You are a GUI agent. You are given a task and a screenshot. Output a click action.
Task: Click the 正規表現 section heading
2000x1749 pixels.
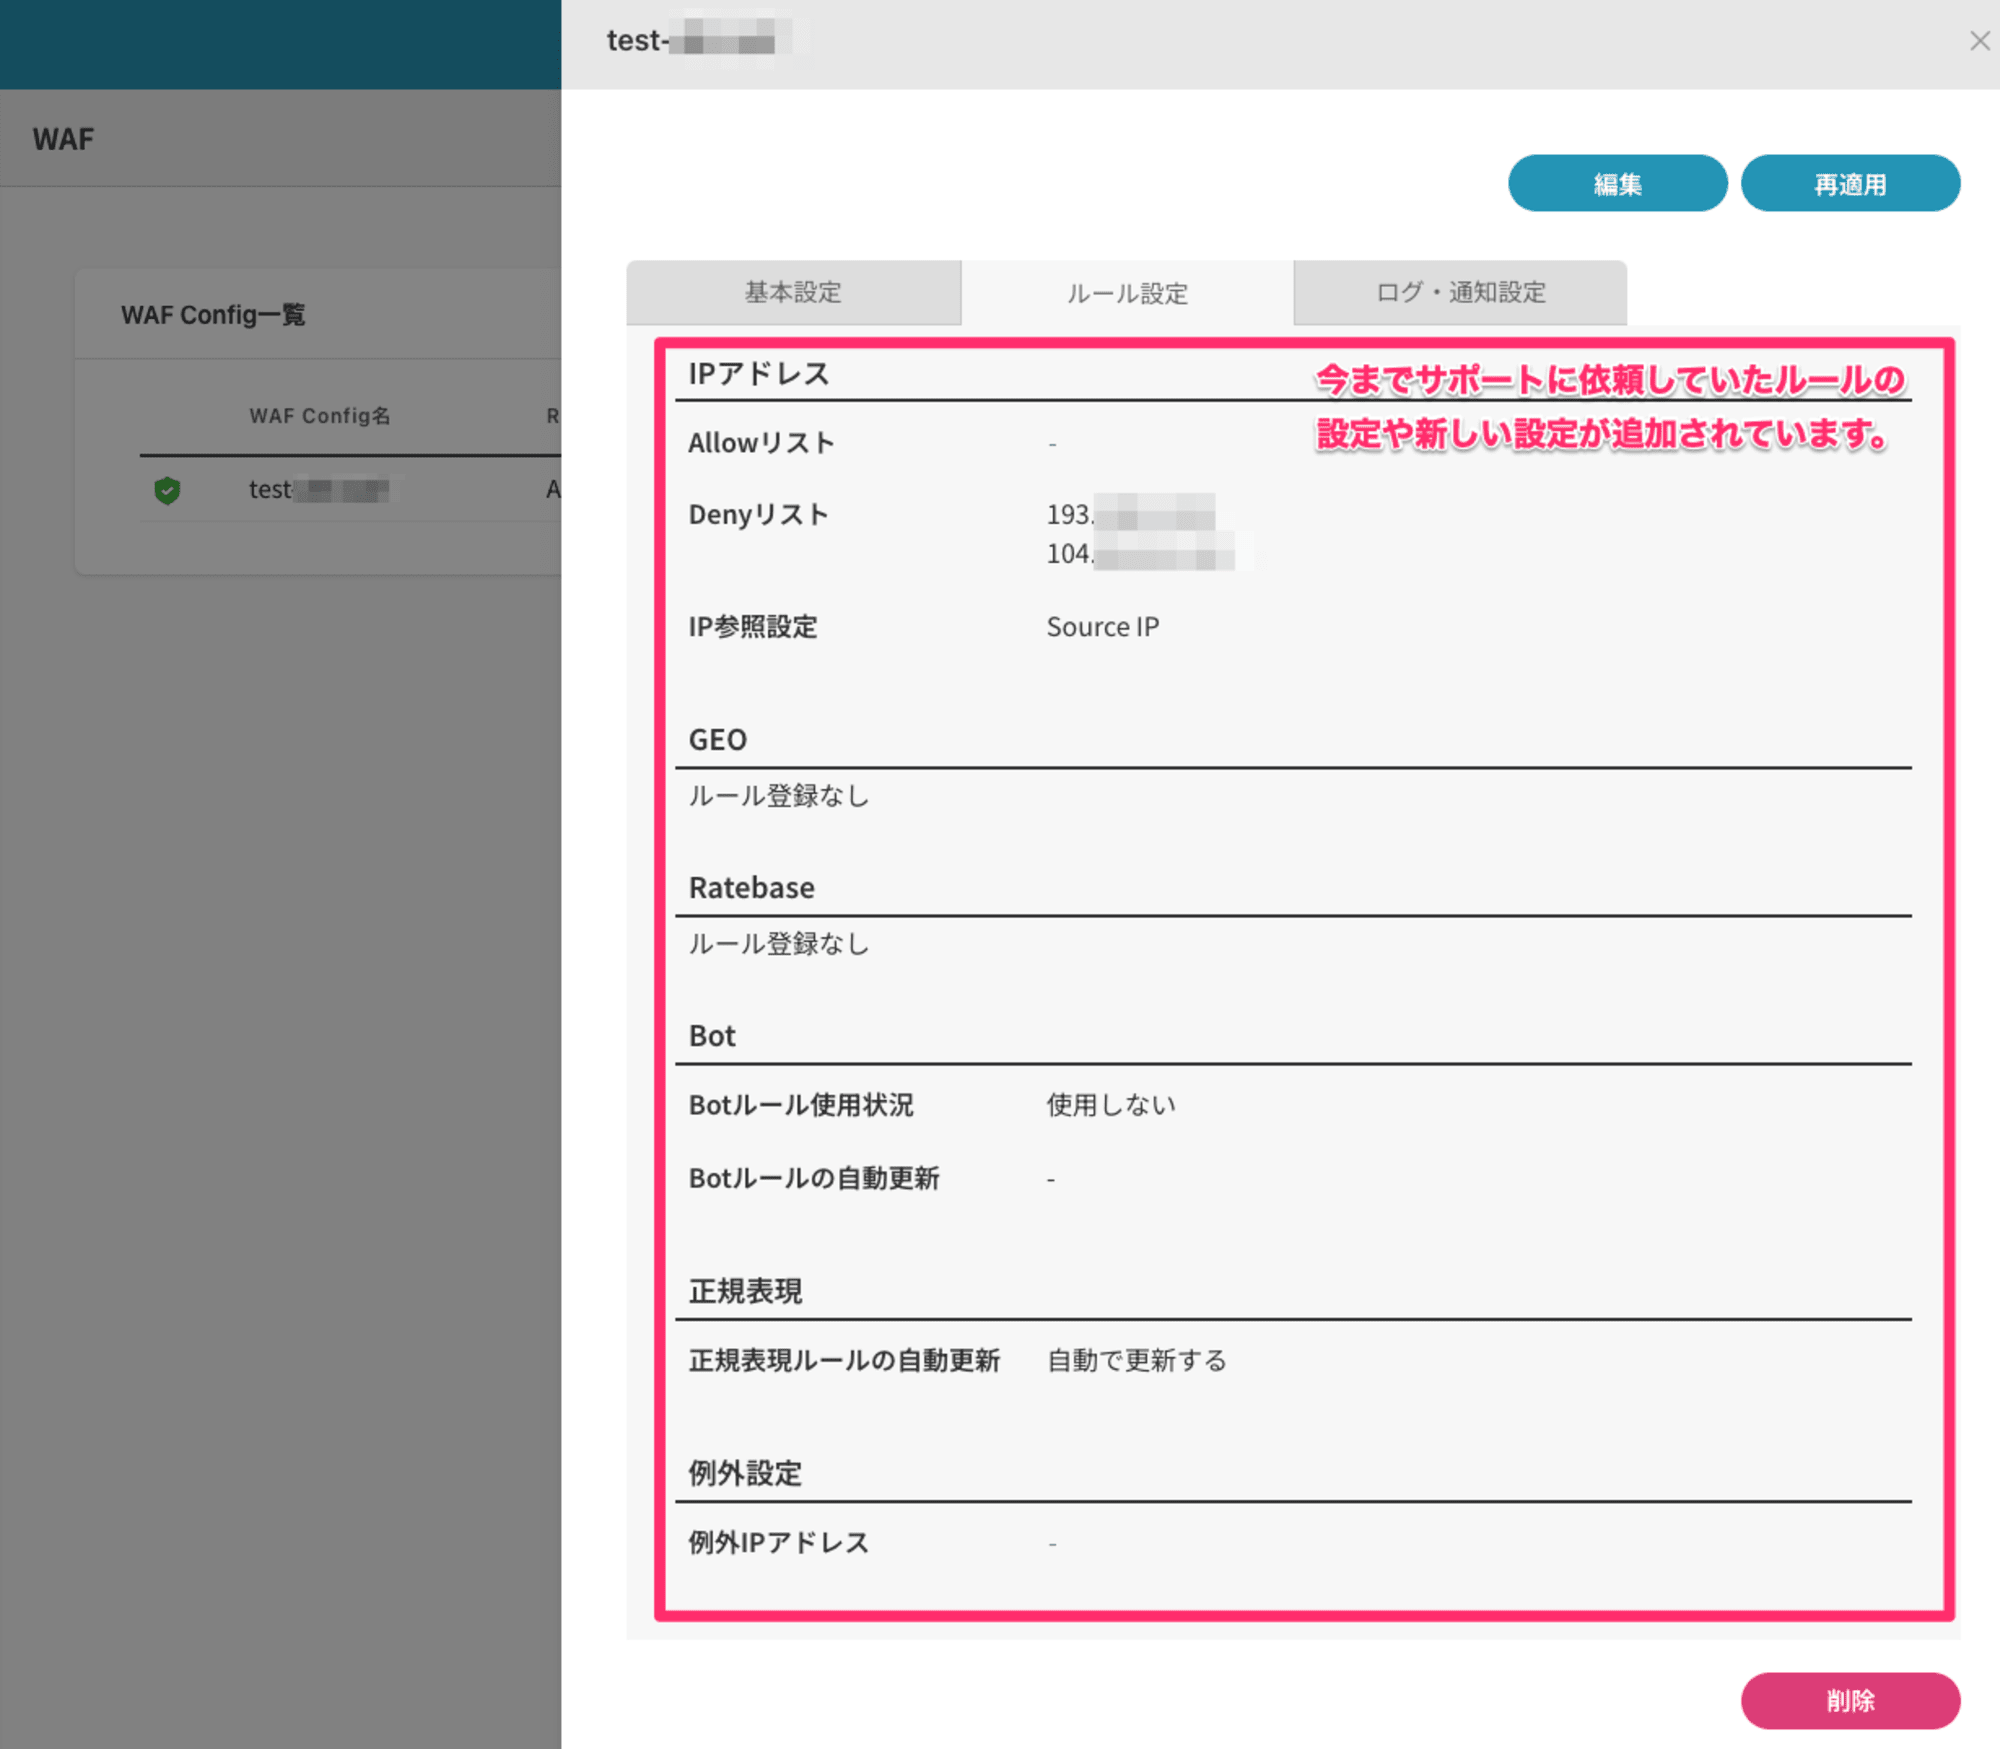745,1291
